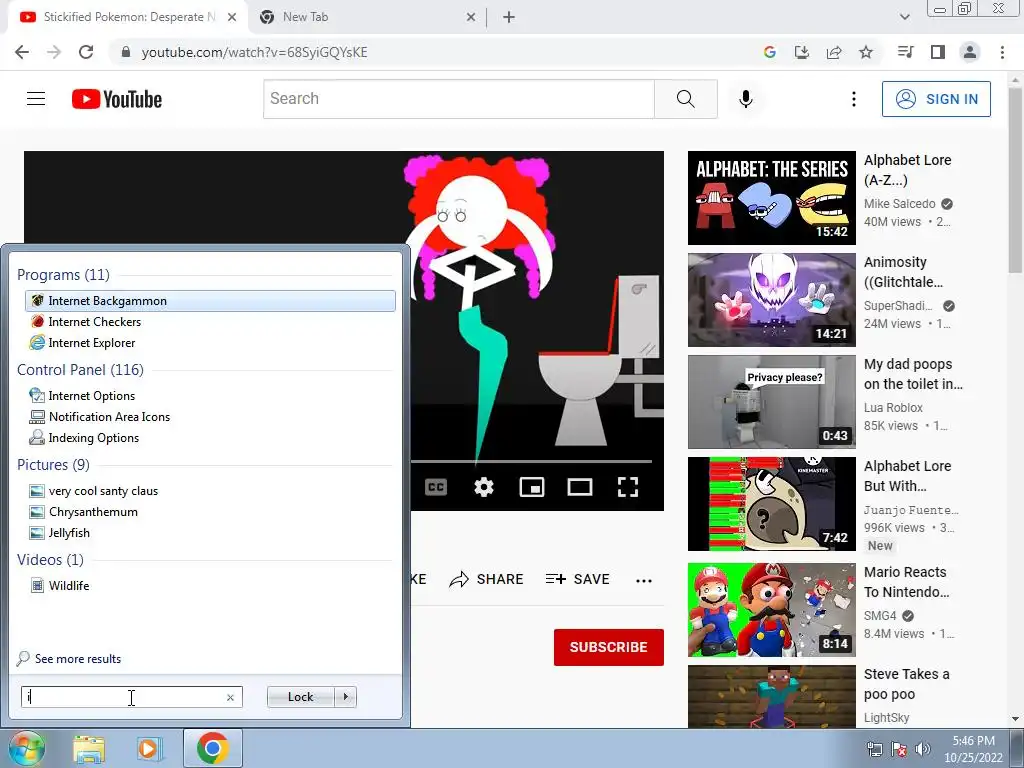Open Alphabet Lore (A-Z) thumbnail
1024x768 pixels.
(x=771, y=198)
